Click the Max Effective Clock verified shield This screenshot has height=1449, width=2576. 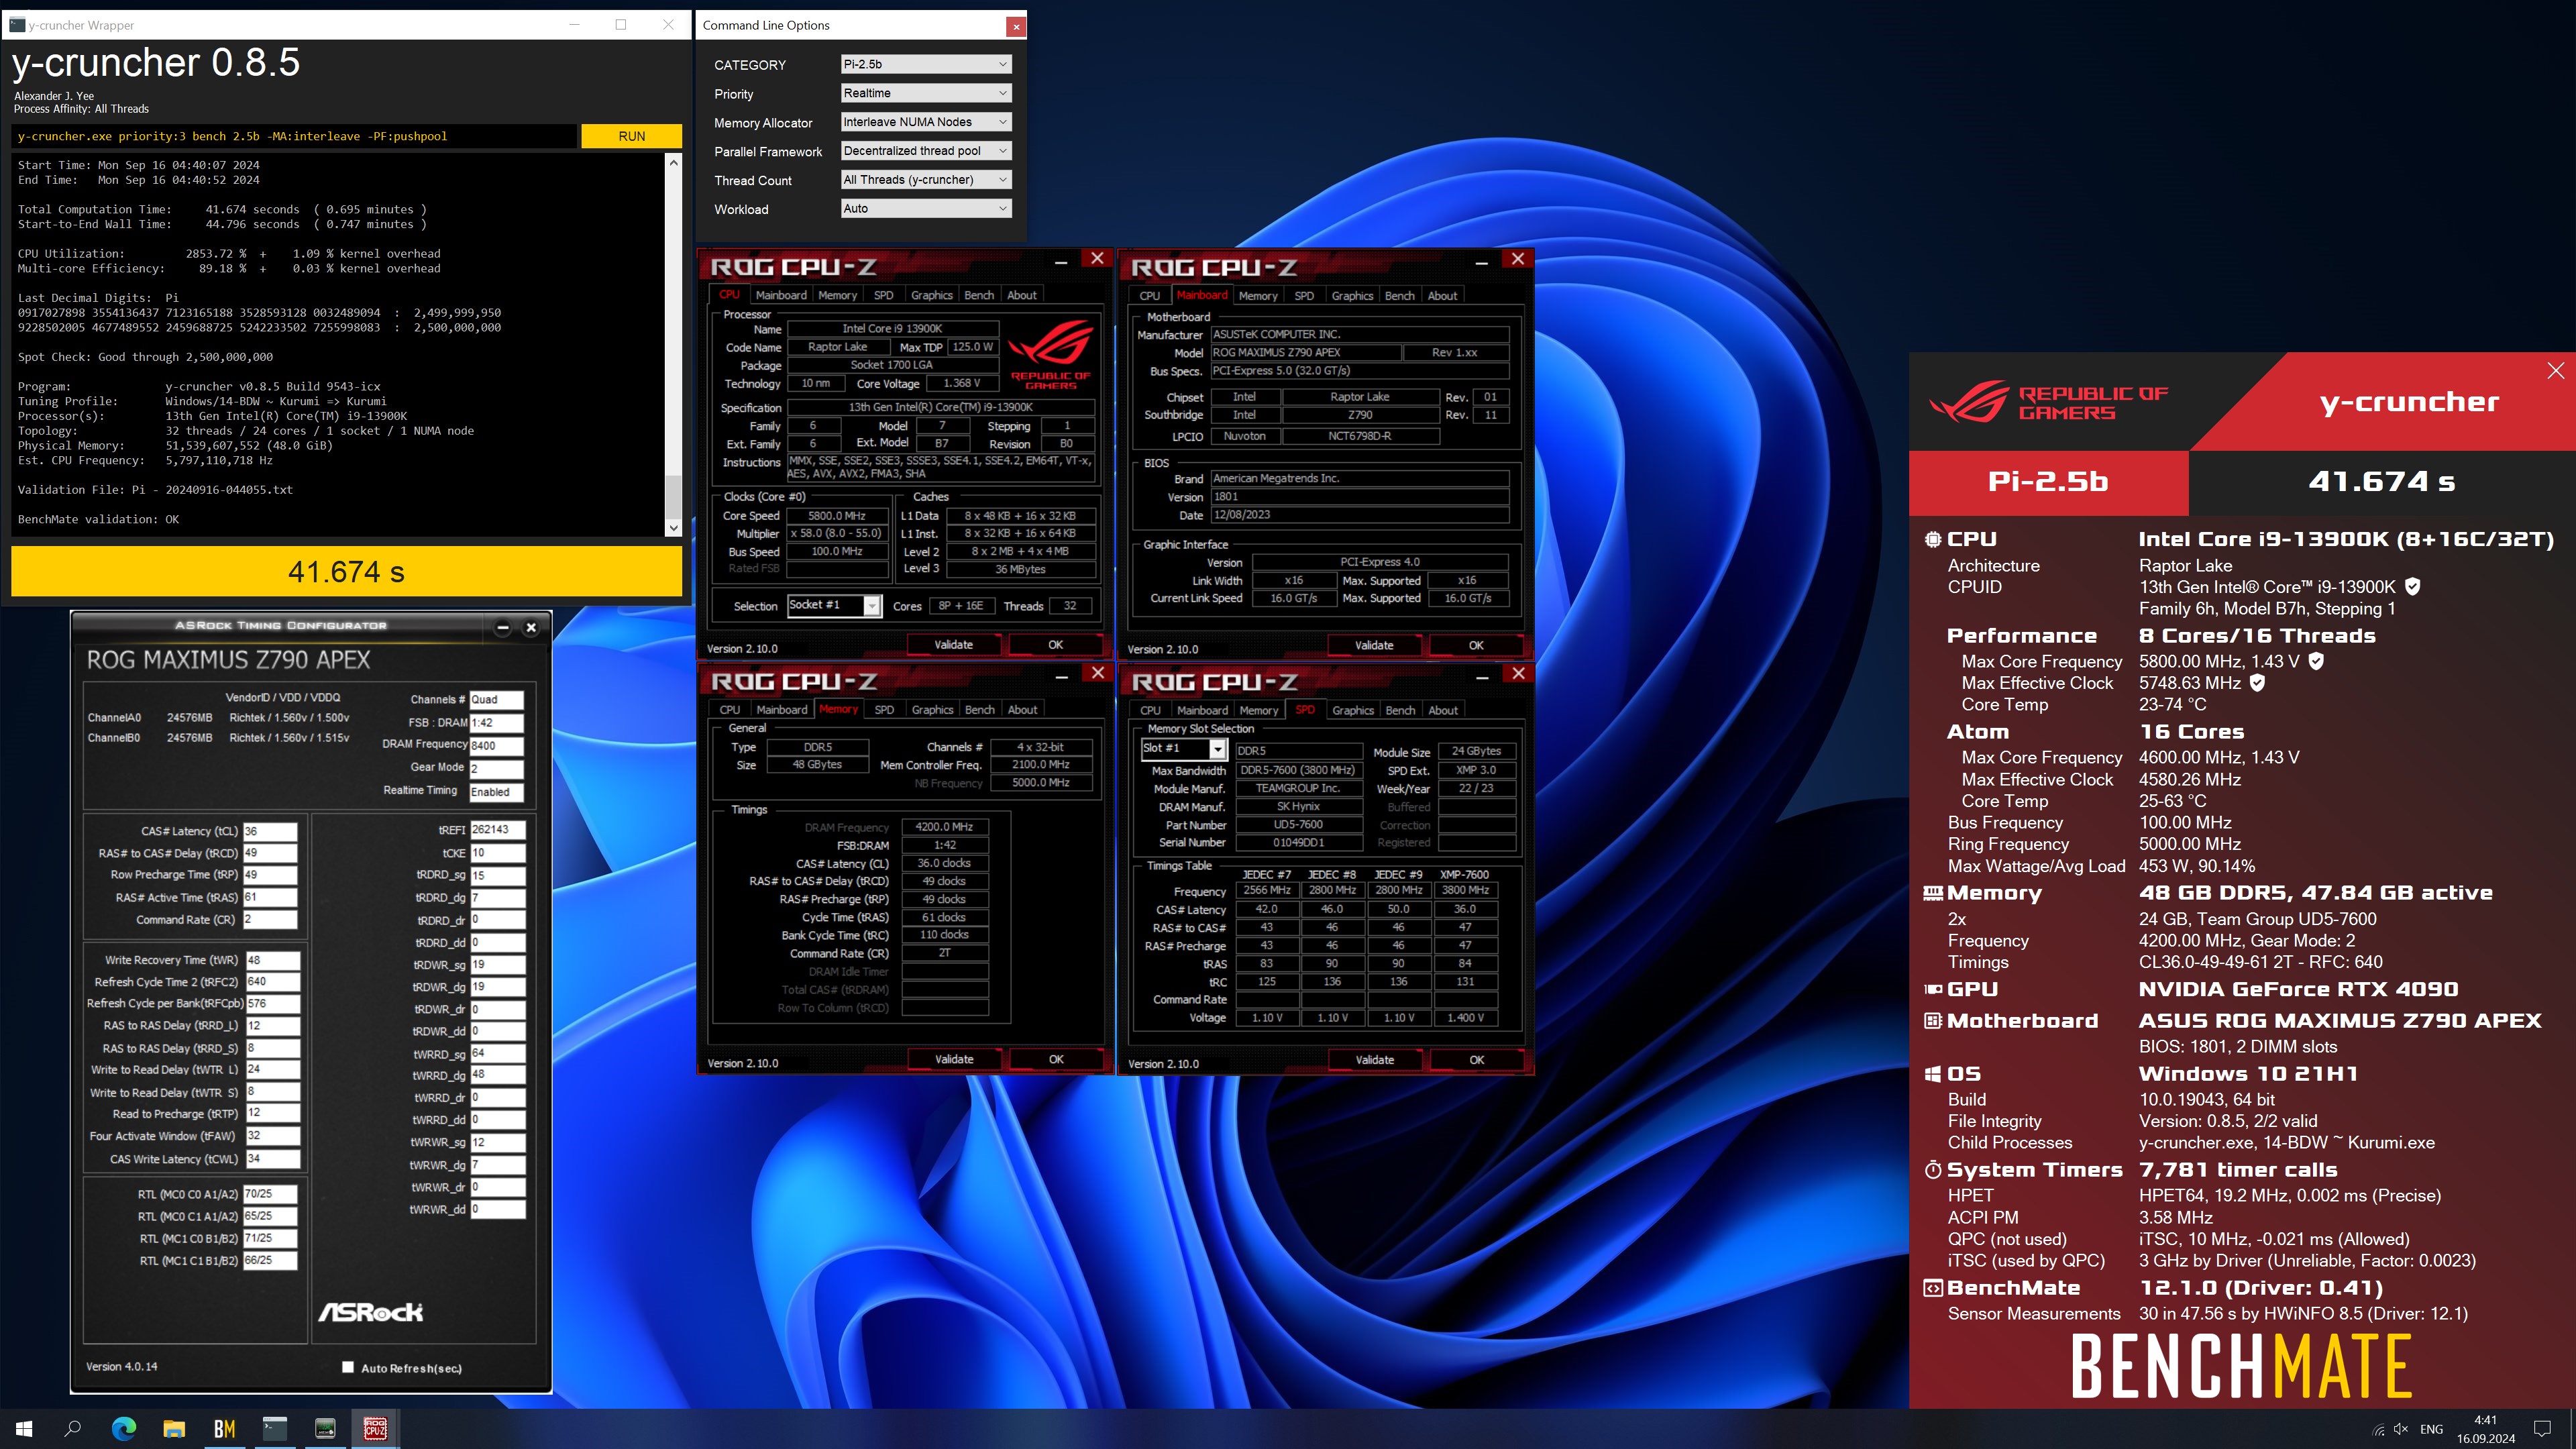[2257, 683]
